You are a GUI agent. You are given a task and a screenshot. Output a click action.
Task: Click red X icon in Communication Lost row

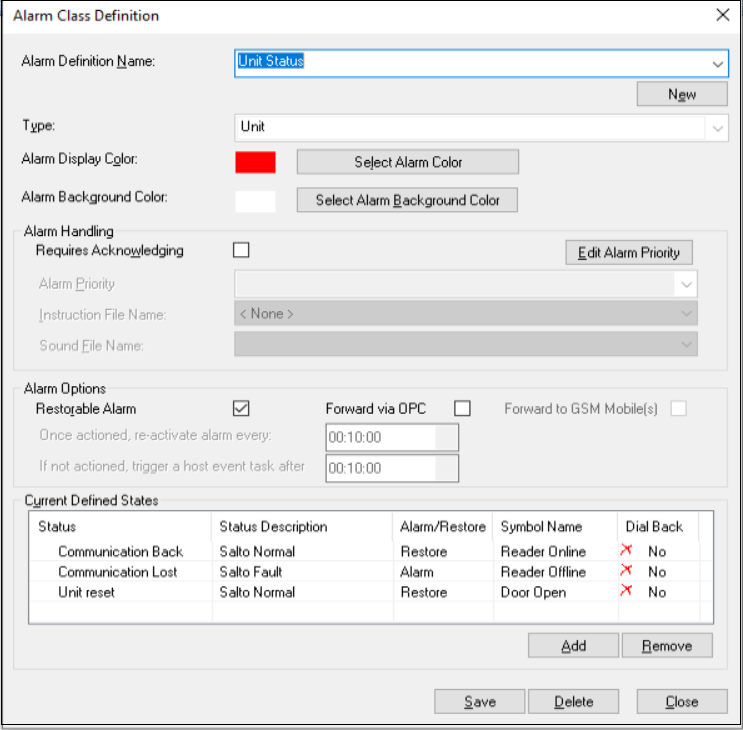[x=626, y=571]
